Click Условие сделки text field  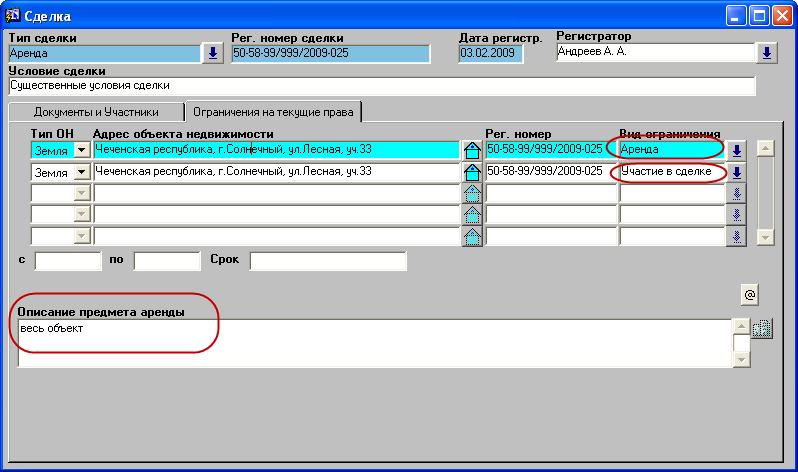[382, 86]
